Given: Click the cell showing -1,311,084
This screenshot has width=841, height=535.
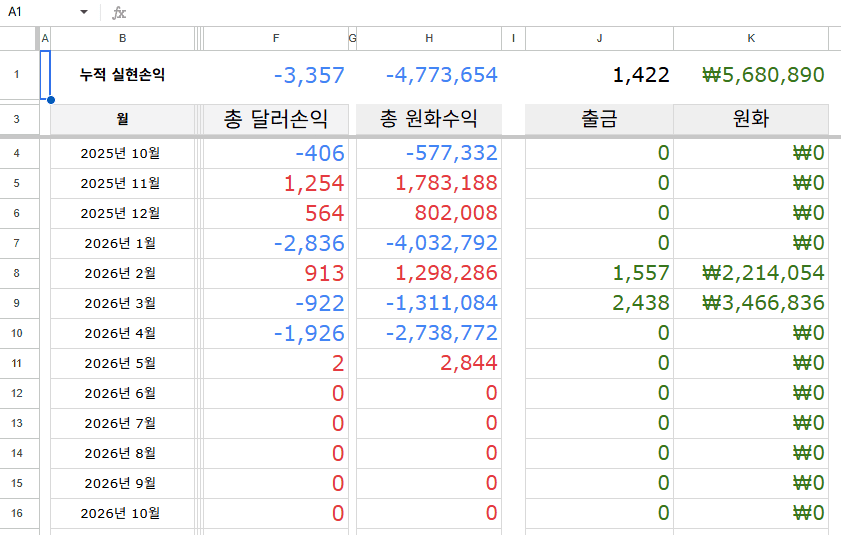Looking at the screenshot, I should pos(429,304).
